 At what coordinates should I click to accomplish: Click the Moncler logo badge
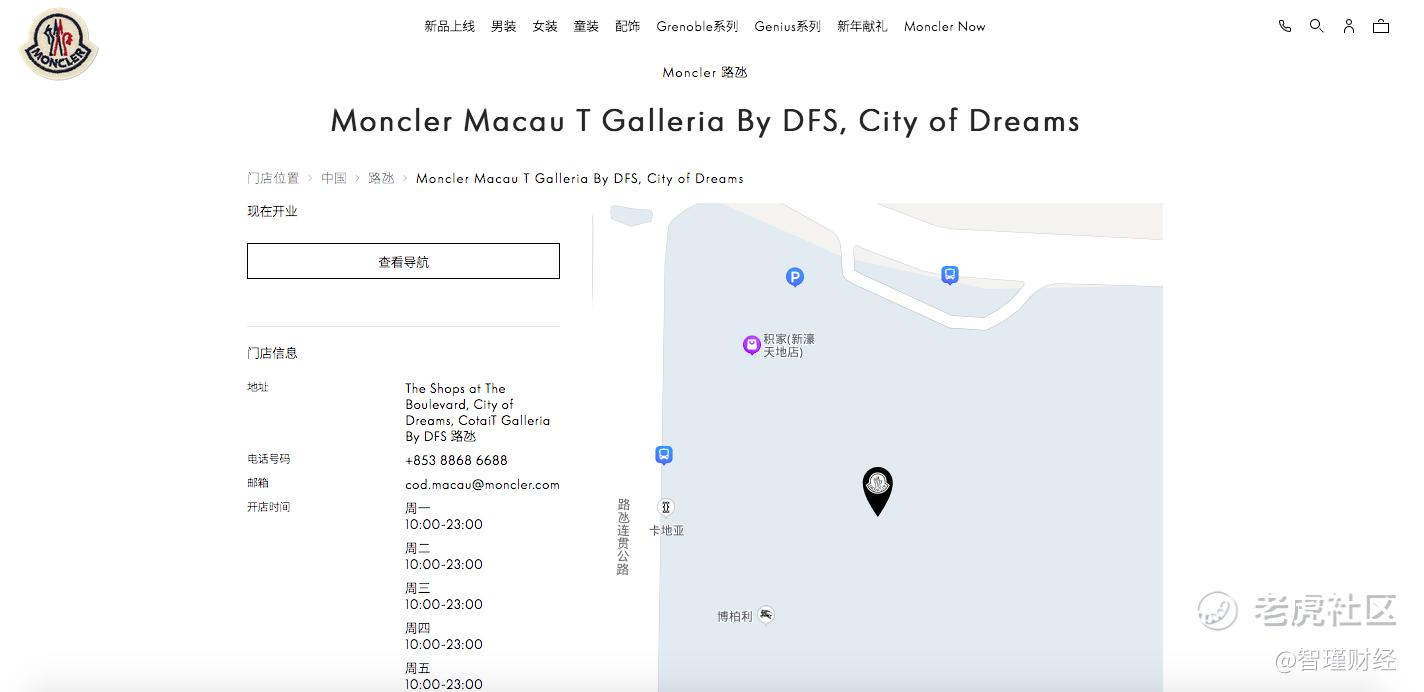coord(59,44)
